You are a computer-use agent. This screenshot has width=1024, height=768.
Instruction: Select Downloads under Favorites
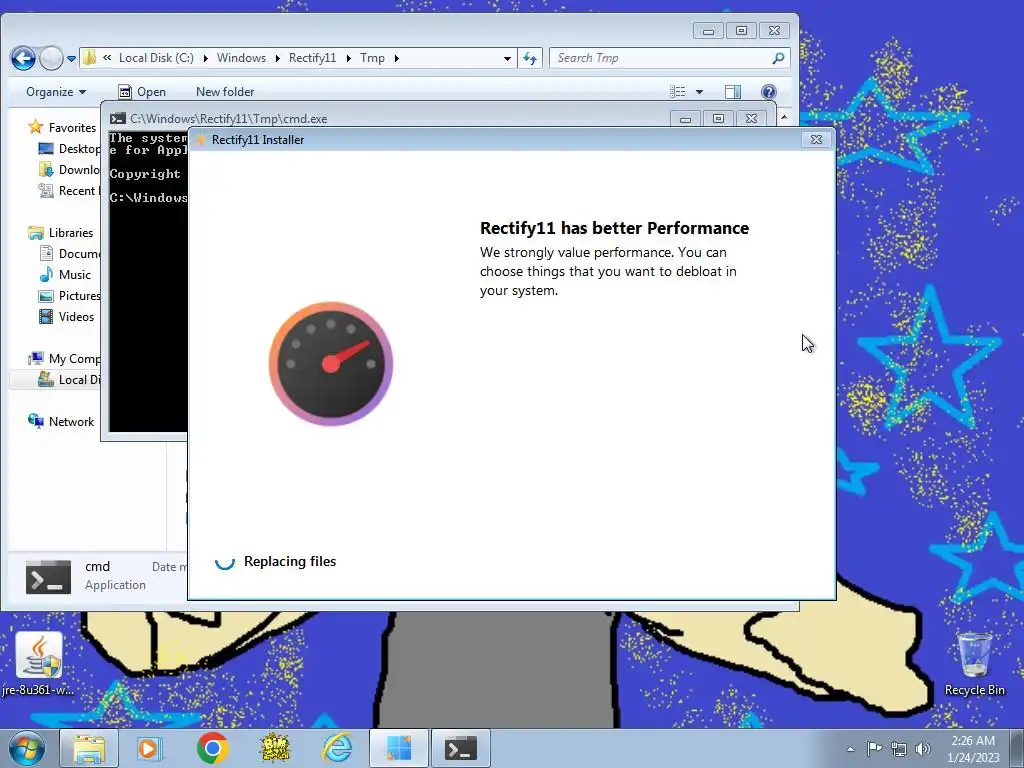click(x=69, y=170)
